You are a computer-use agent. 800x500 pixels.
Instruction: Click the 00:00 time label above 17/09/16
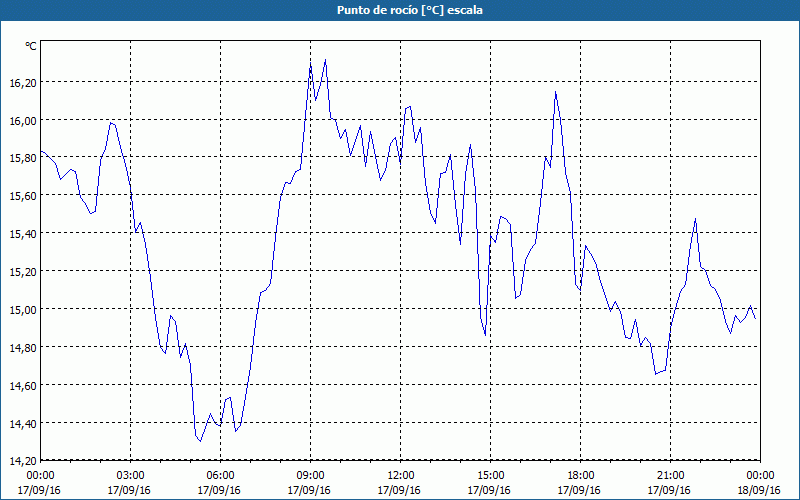(40, 476)
